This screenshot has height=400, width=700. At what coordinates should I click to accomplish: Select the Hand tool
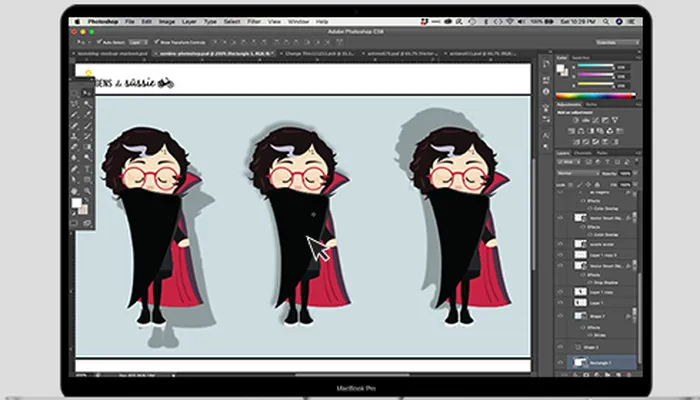(x=75, y=191)
